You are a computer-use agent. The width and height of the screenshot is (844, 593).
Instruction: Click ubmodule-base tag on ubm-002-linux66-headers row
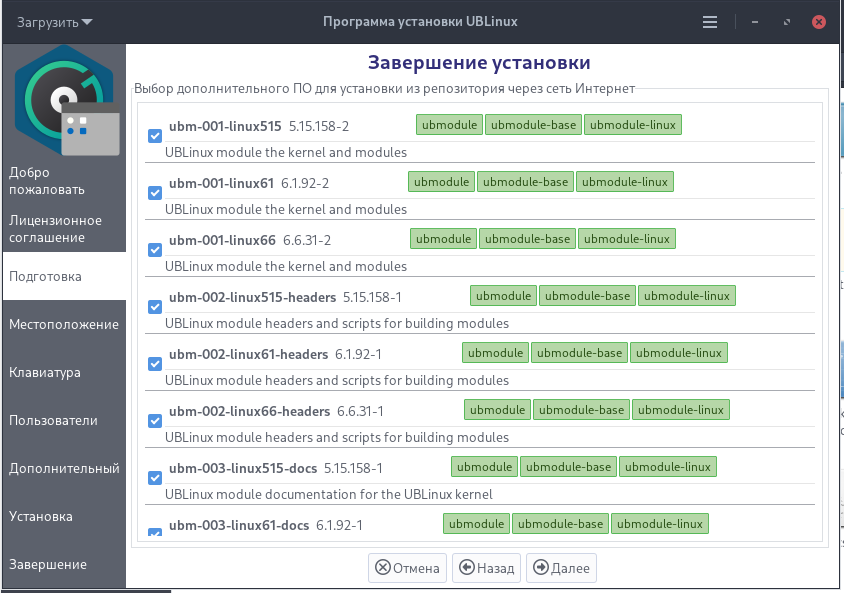581,410
